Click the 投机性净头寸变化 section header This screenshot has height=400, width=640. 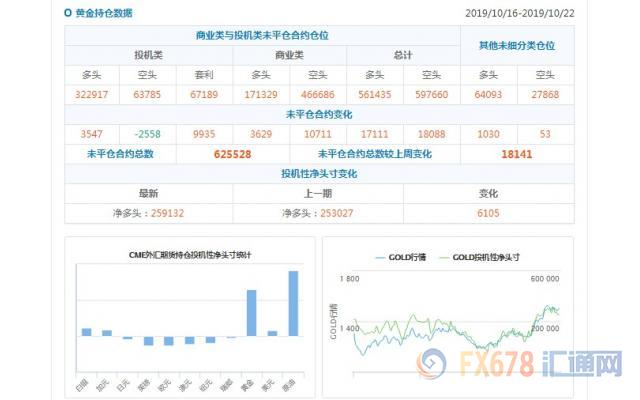[x=319, y=174]
